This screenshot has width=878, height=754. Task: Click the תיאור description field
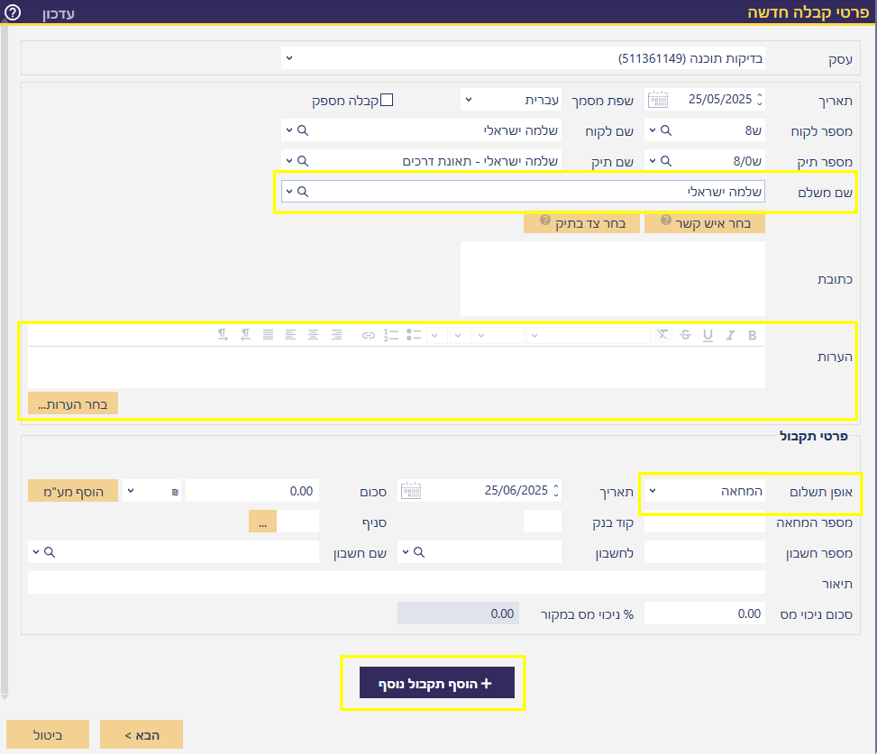[x=396, y=583]
